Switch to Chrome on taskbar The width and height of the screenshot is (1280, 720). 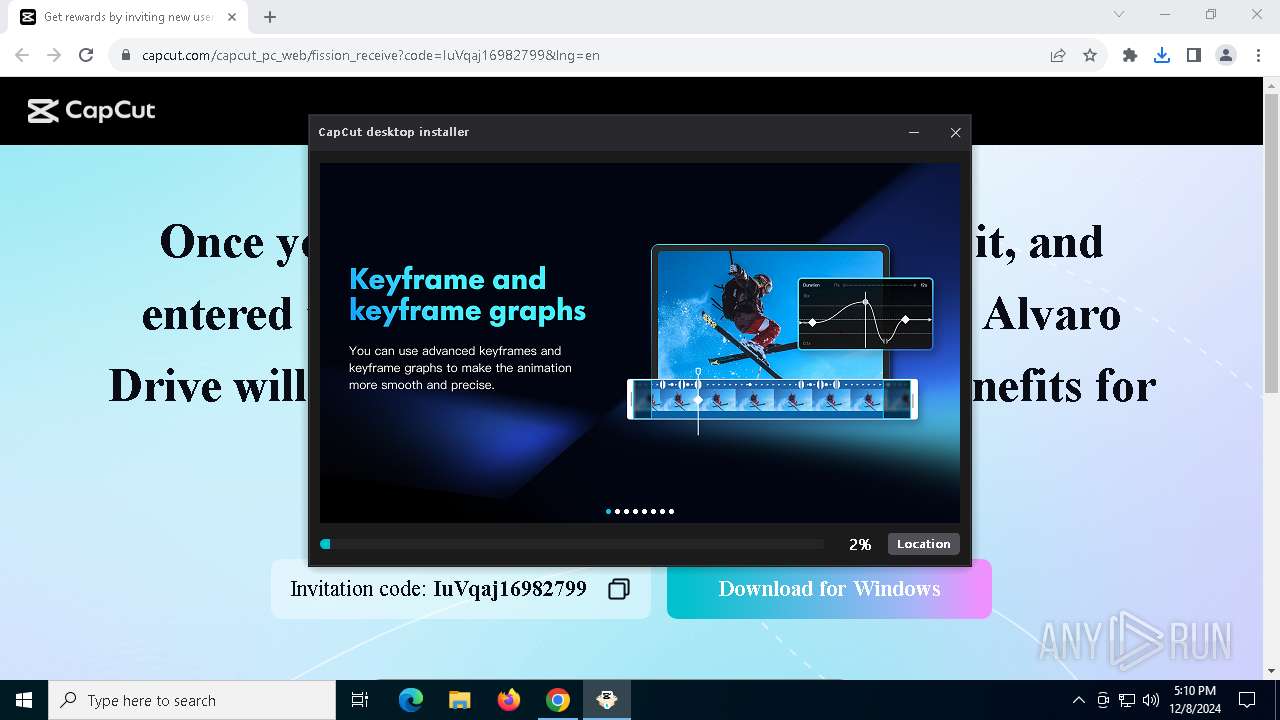(x=557, y=700)
